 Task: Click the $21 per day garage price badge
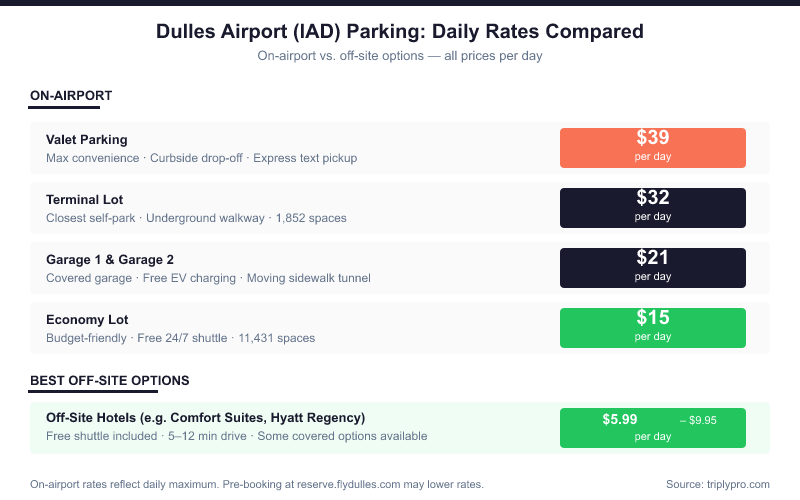(652, 267)
